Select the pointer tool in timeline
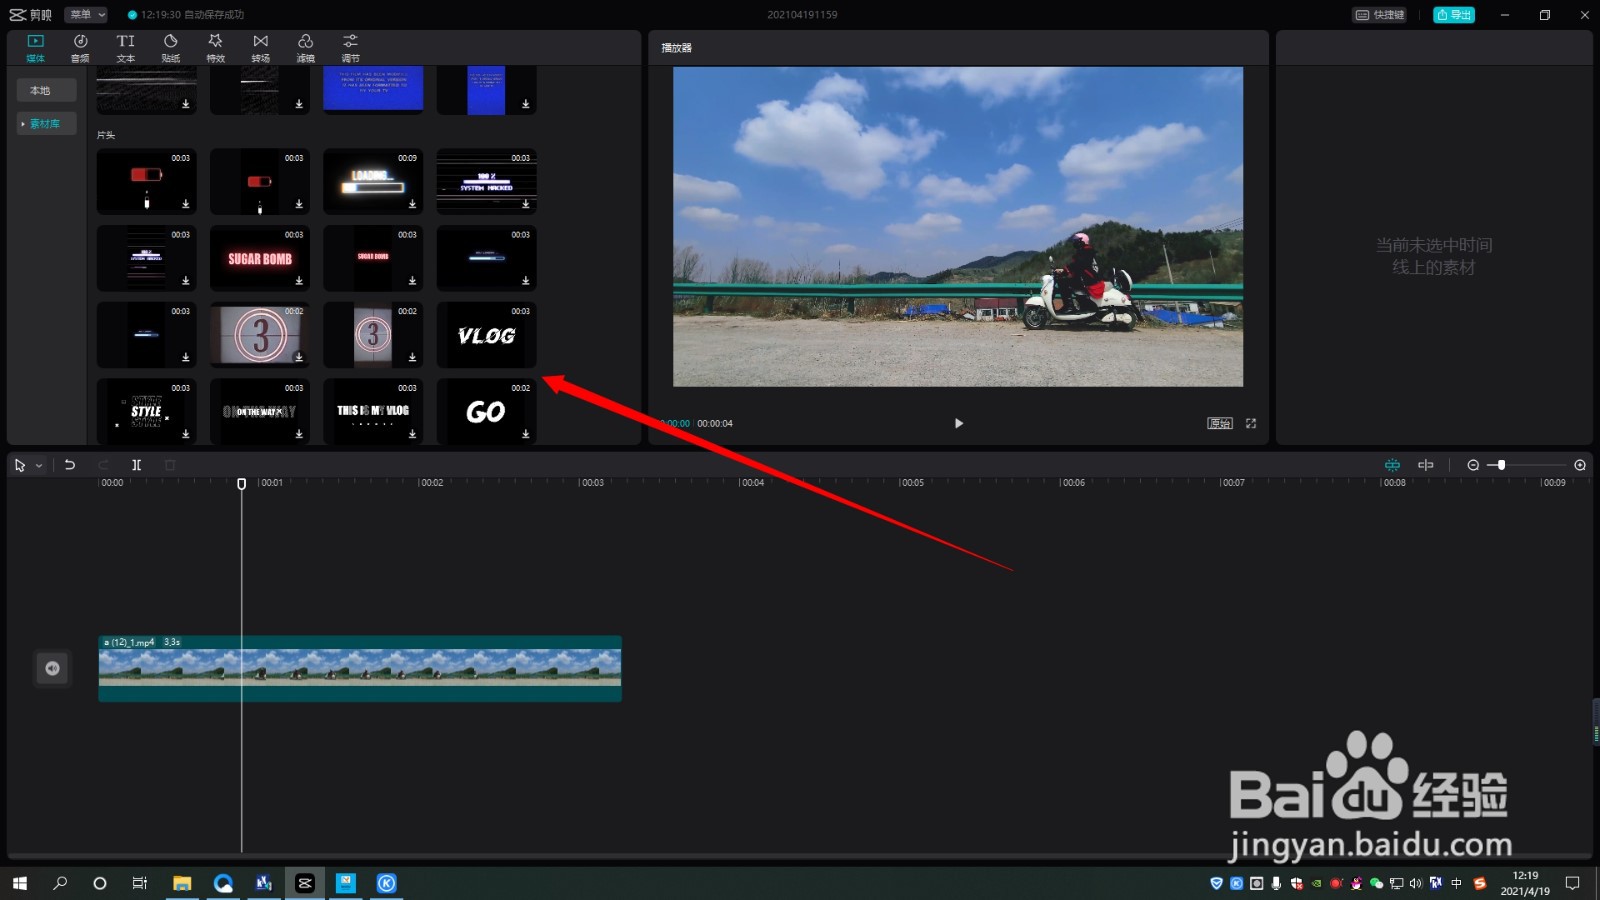 20,465
